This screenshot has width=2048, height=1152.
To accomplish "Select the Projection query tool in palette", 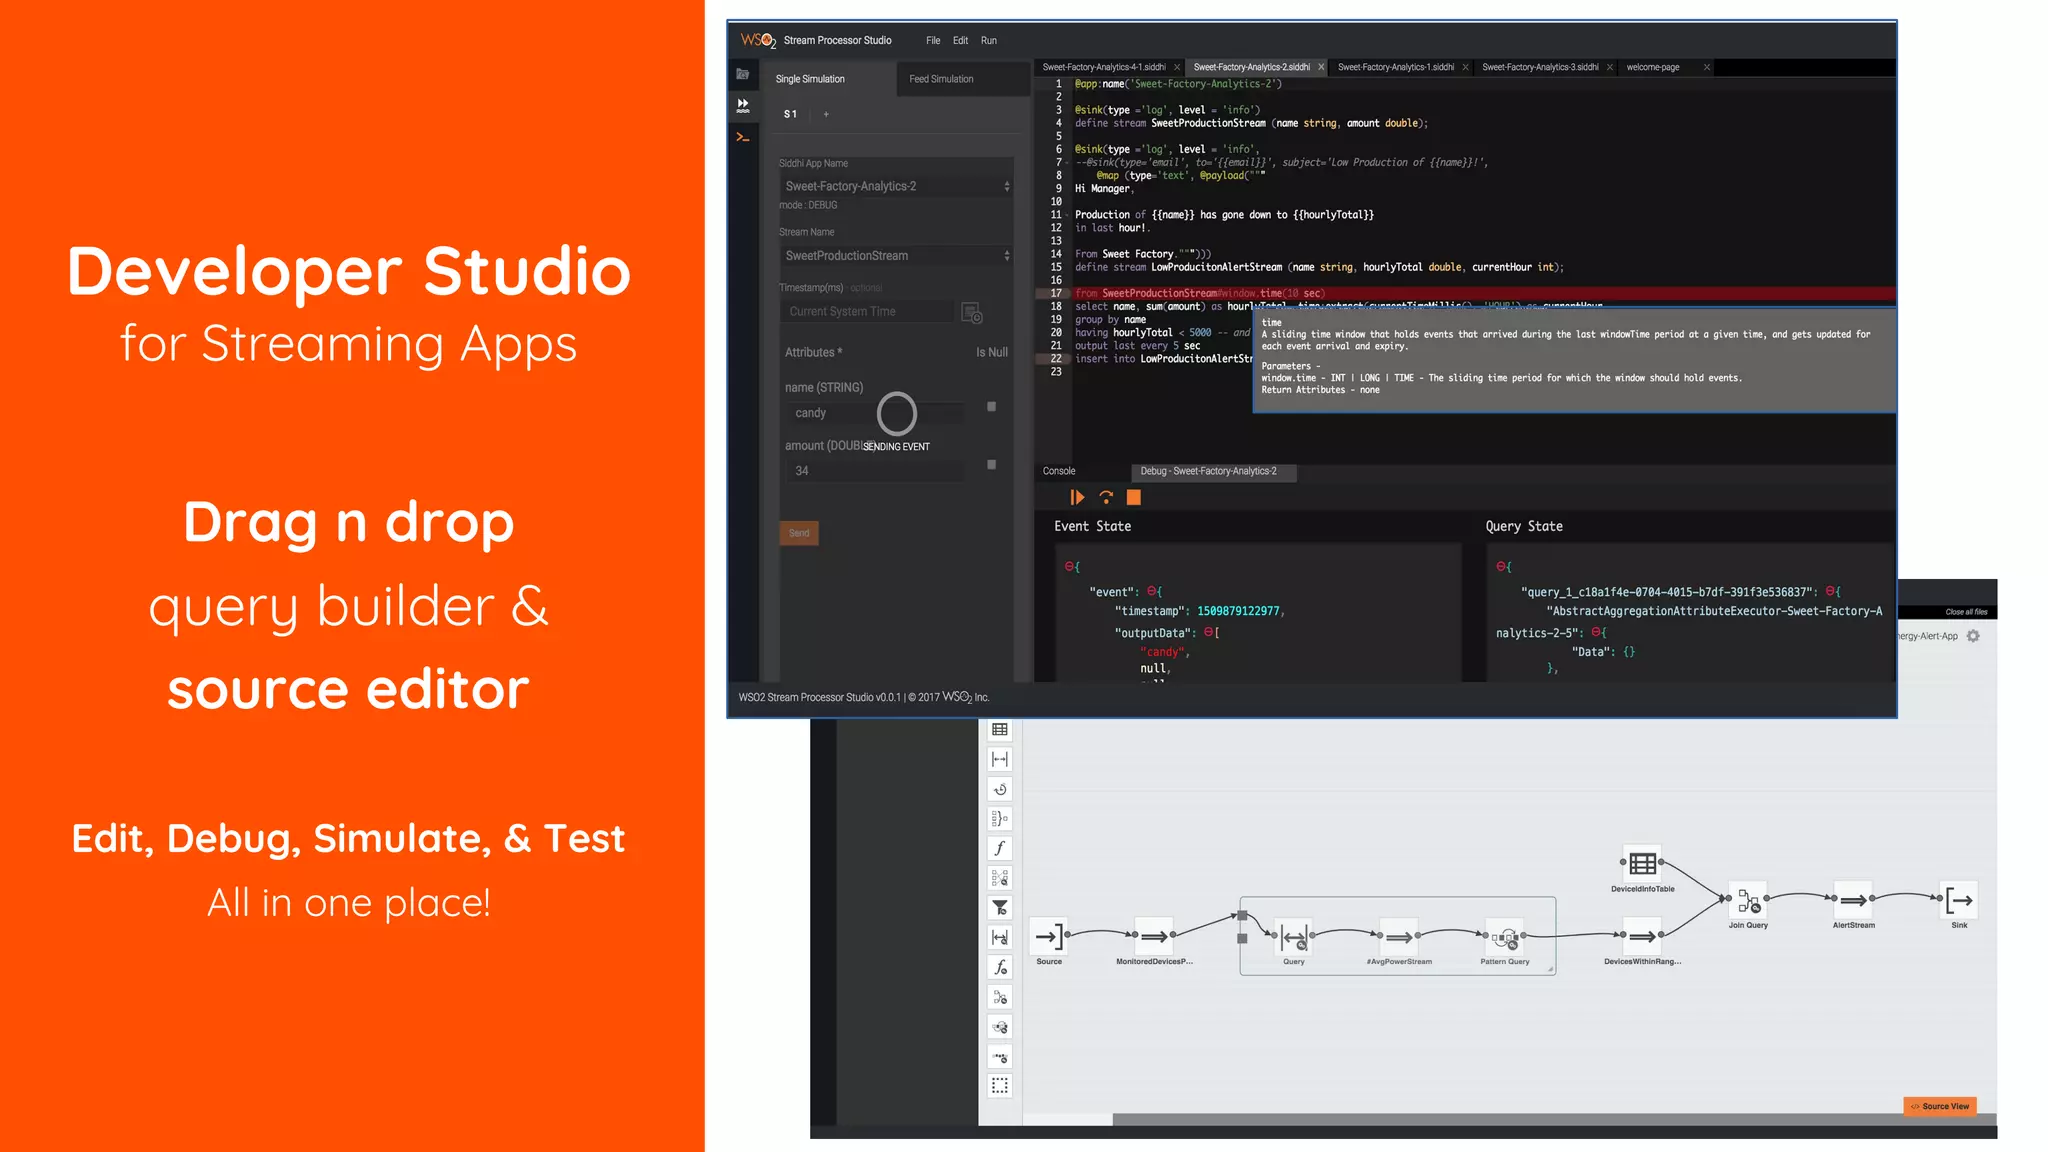I will 1000,878.
